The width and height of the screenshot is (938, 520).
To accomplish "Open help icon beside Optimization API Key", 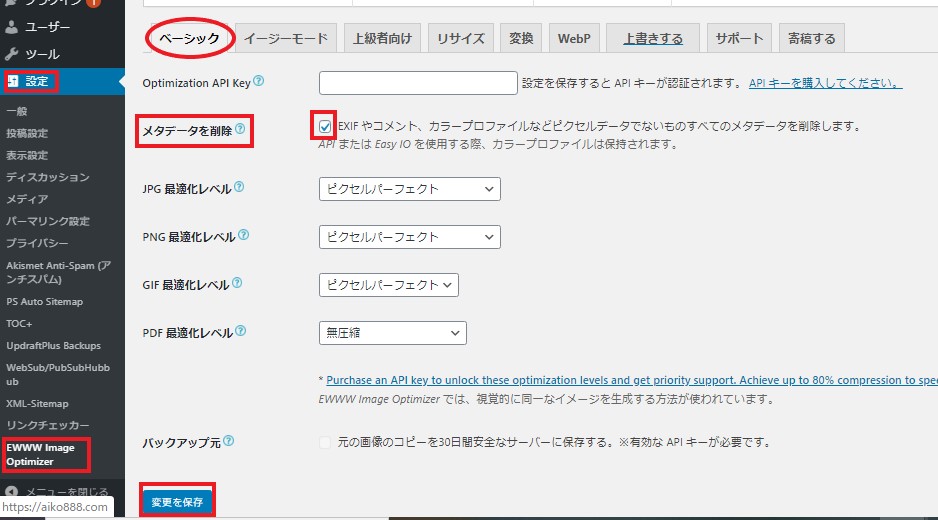I will [258, 81].
